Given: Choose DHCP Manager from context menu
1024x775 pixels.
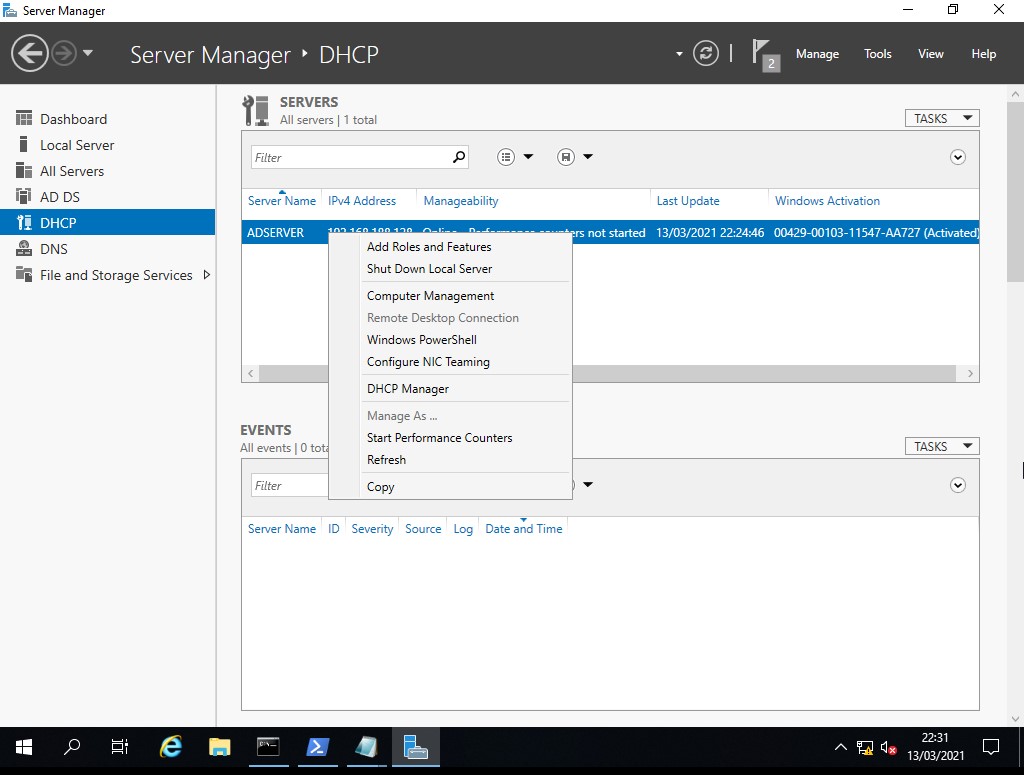Looking at the screenshot, I should tap(408, 389).
